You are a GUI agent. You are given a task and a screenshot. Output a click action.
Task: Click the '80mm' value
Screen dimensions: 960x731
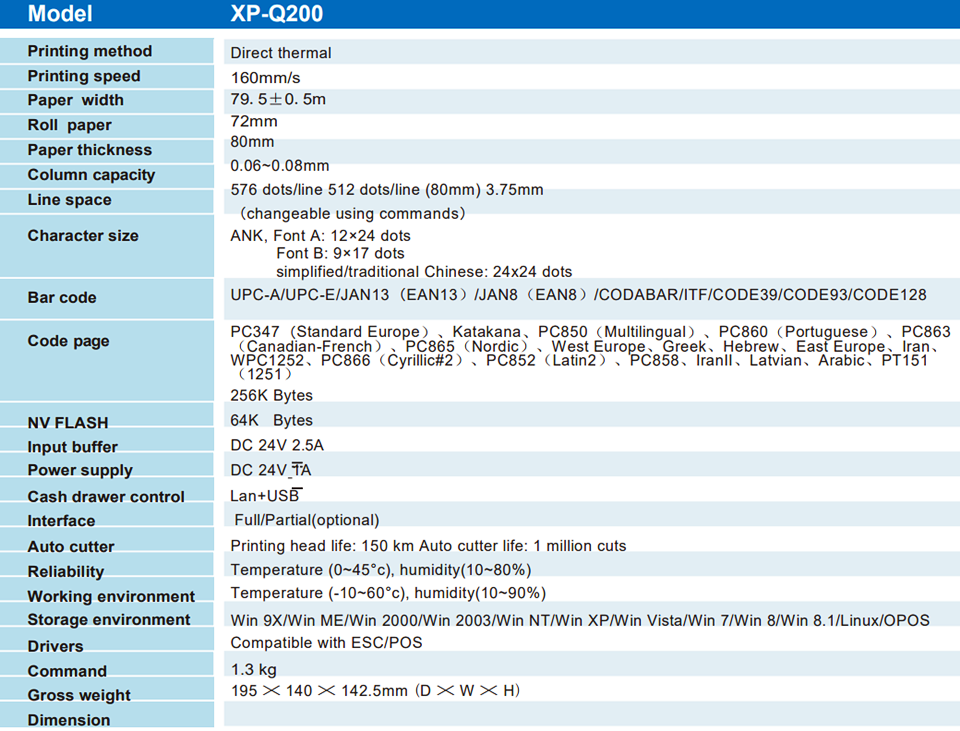[252, 141]
